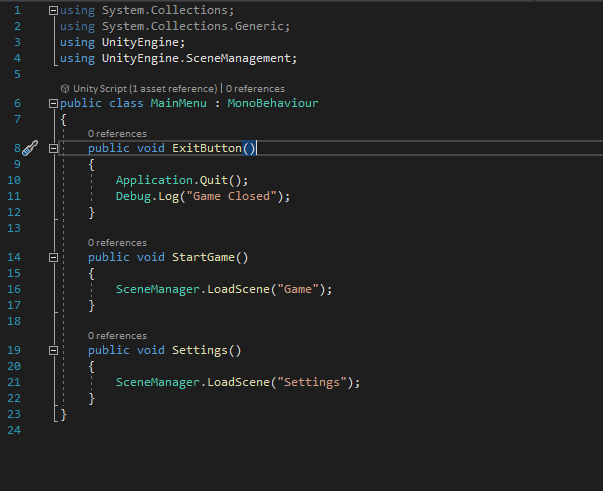Show 0 references above Settings method

pos(117,336)
